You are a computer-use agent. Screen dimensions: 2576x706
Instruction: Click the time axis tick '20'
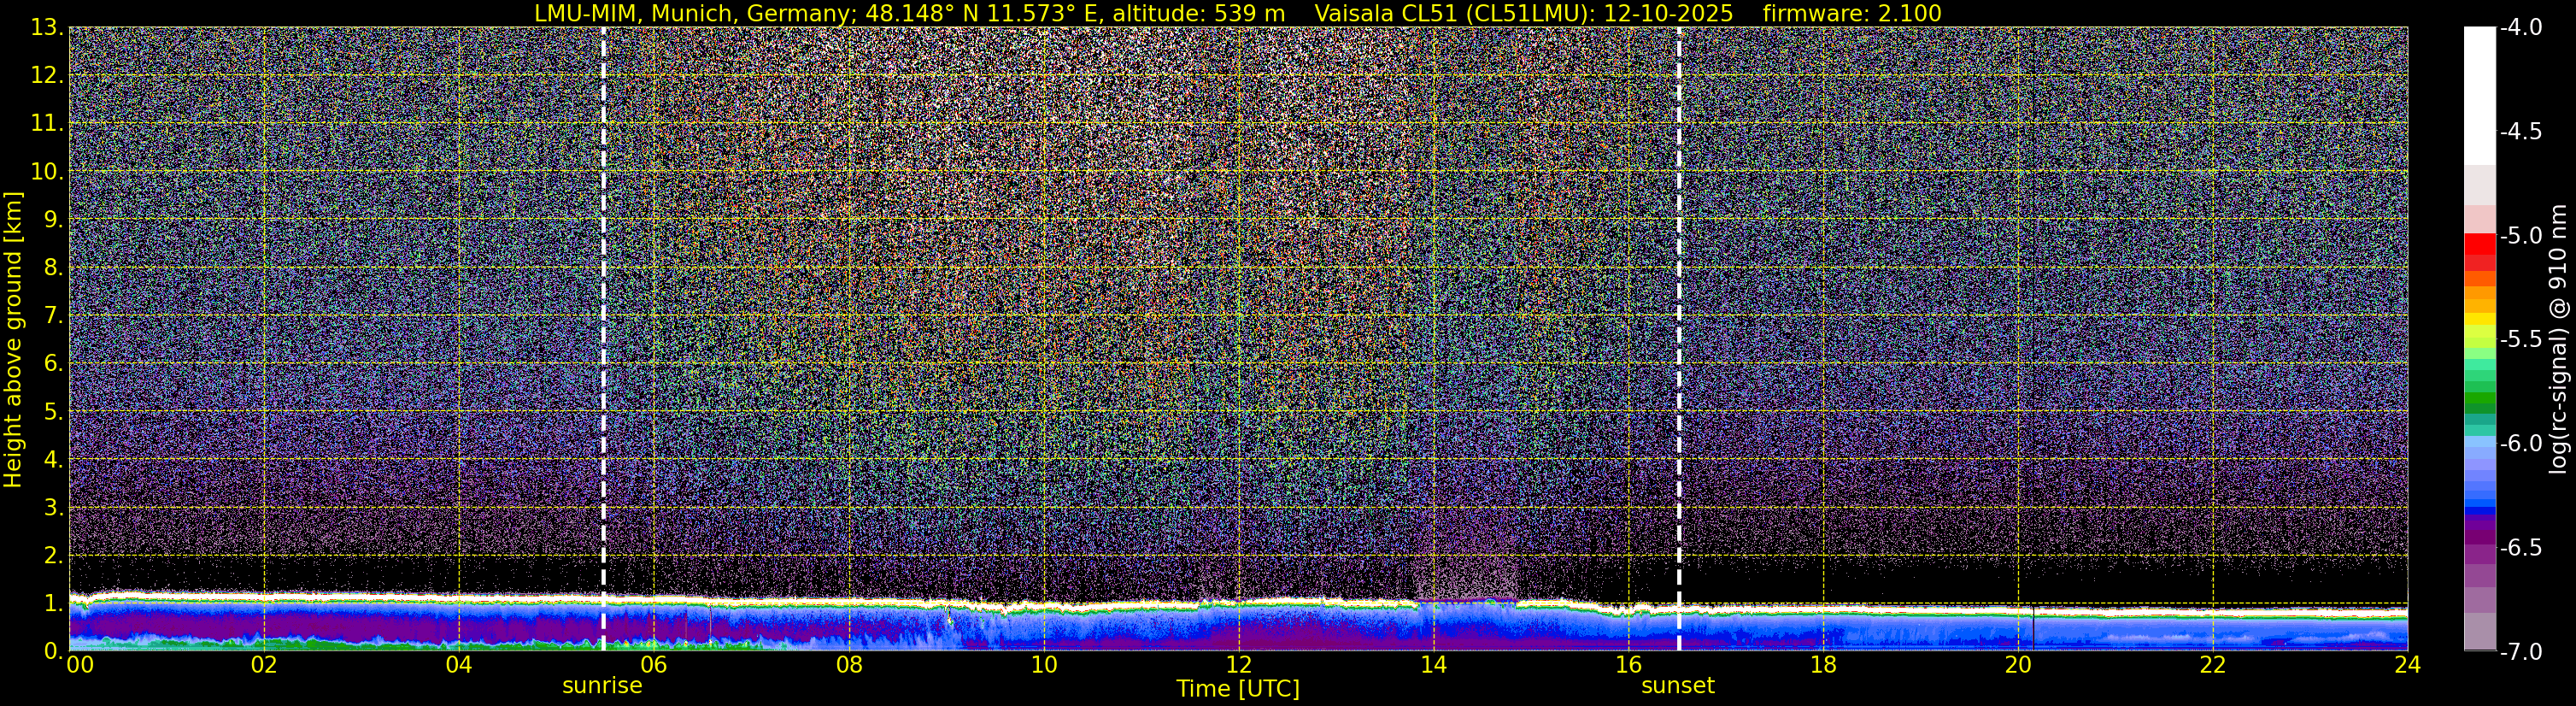[x=2018, y=665]
